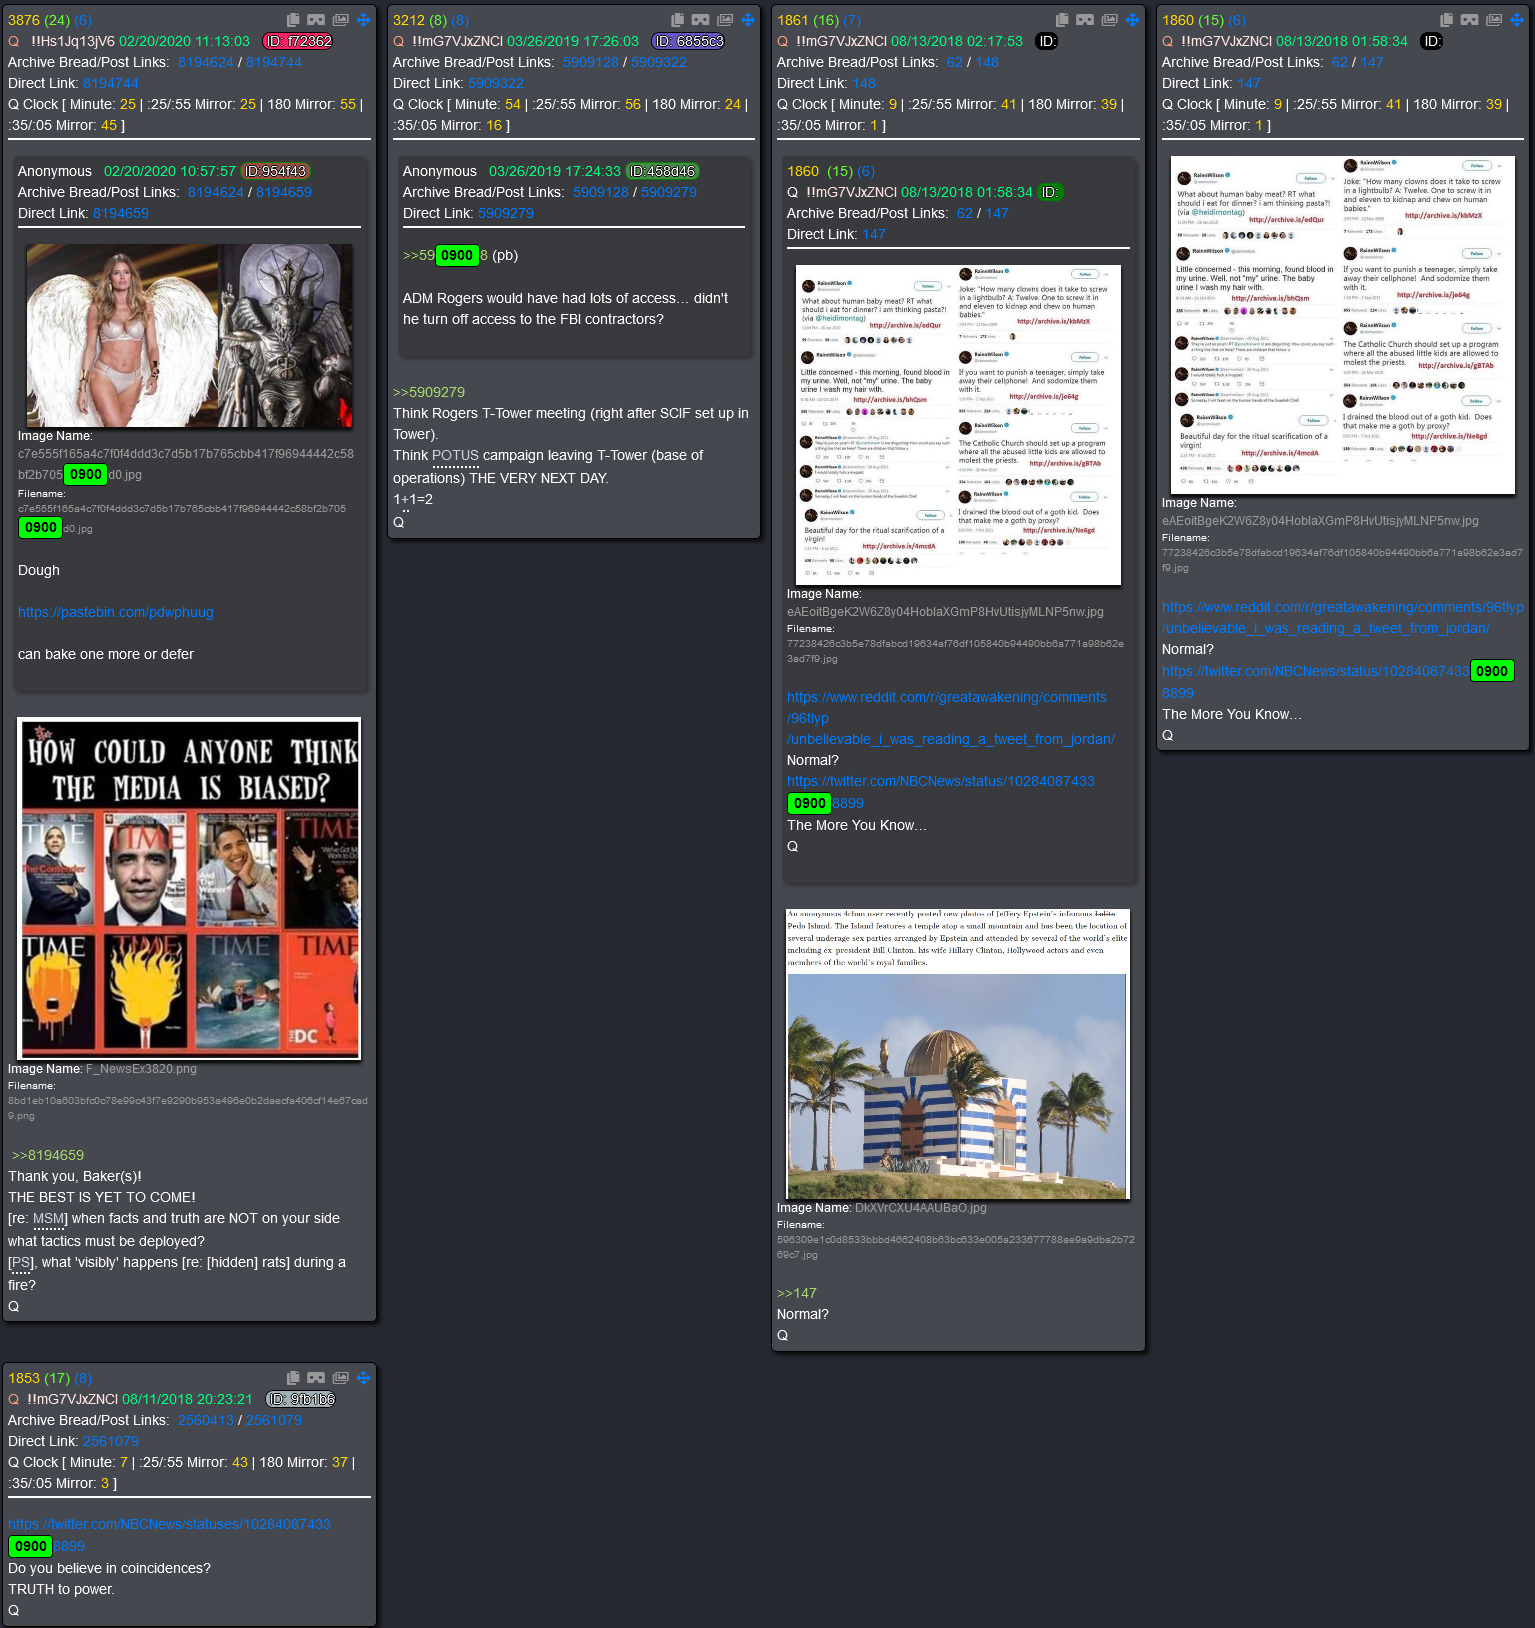Copy post 1861 using its copy icon

pyautogui.click(x=1062, y=20)
